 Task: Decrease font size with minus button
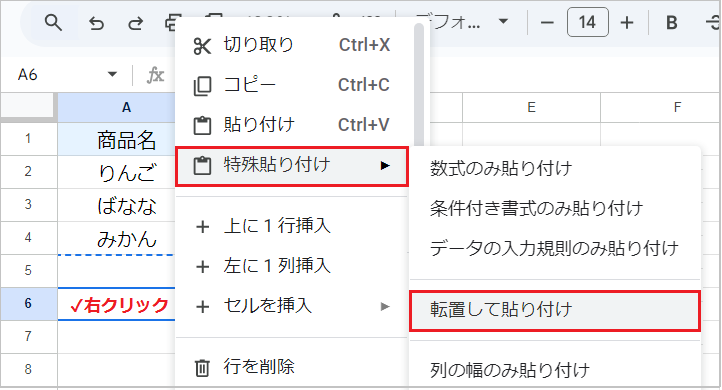point(547,23)
